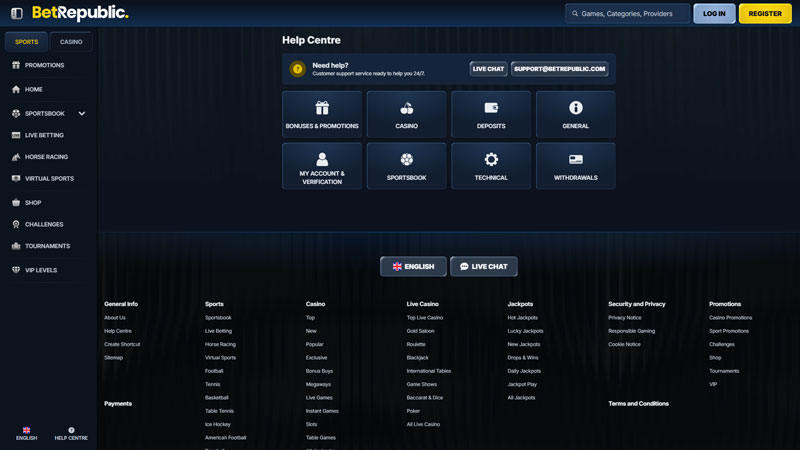Viewport: 800px width, 450px height.
Task: Open the Gold Saloon footer link
Action: click(x=420, y=331)
